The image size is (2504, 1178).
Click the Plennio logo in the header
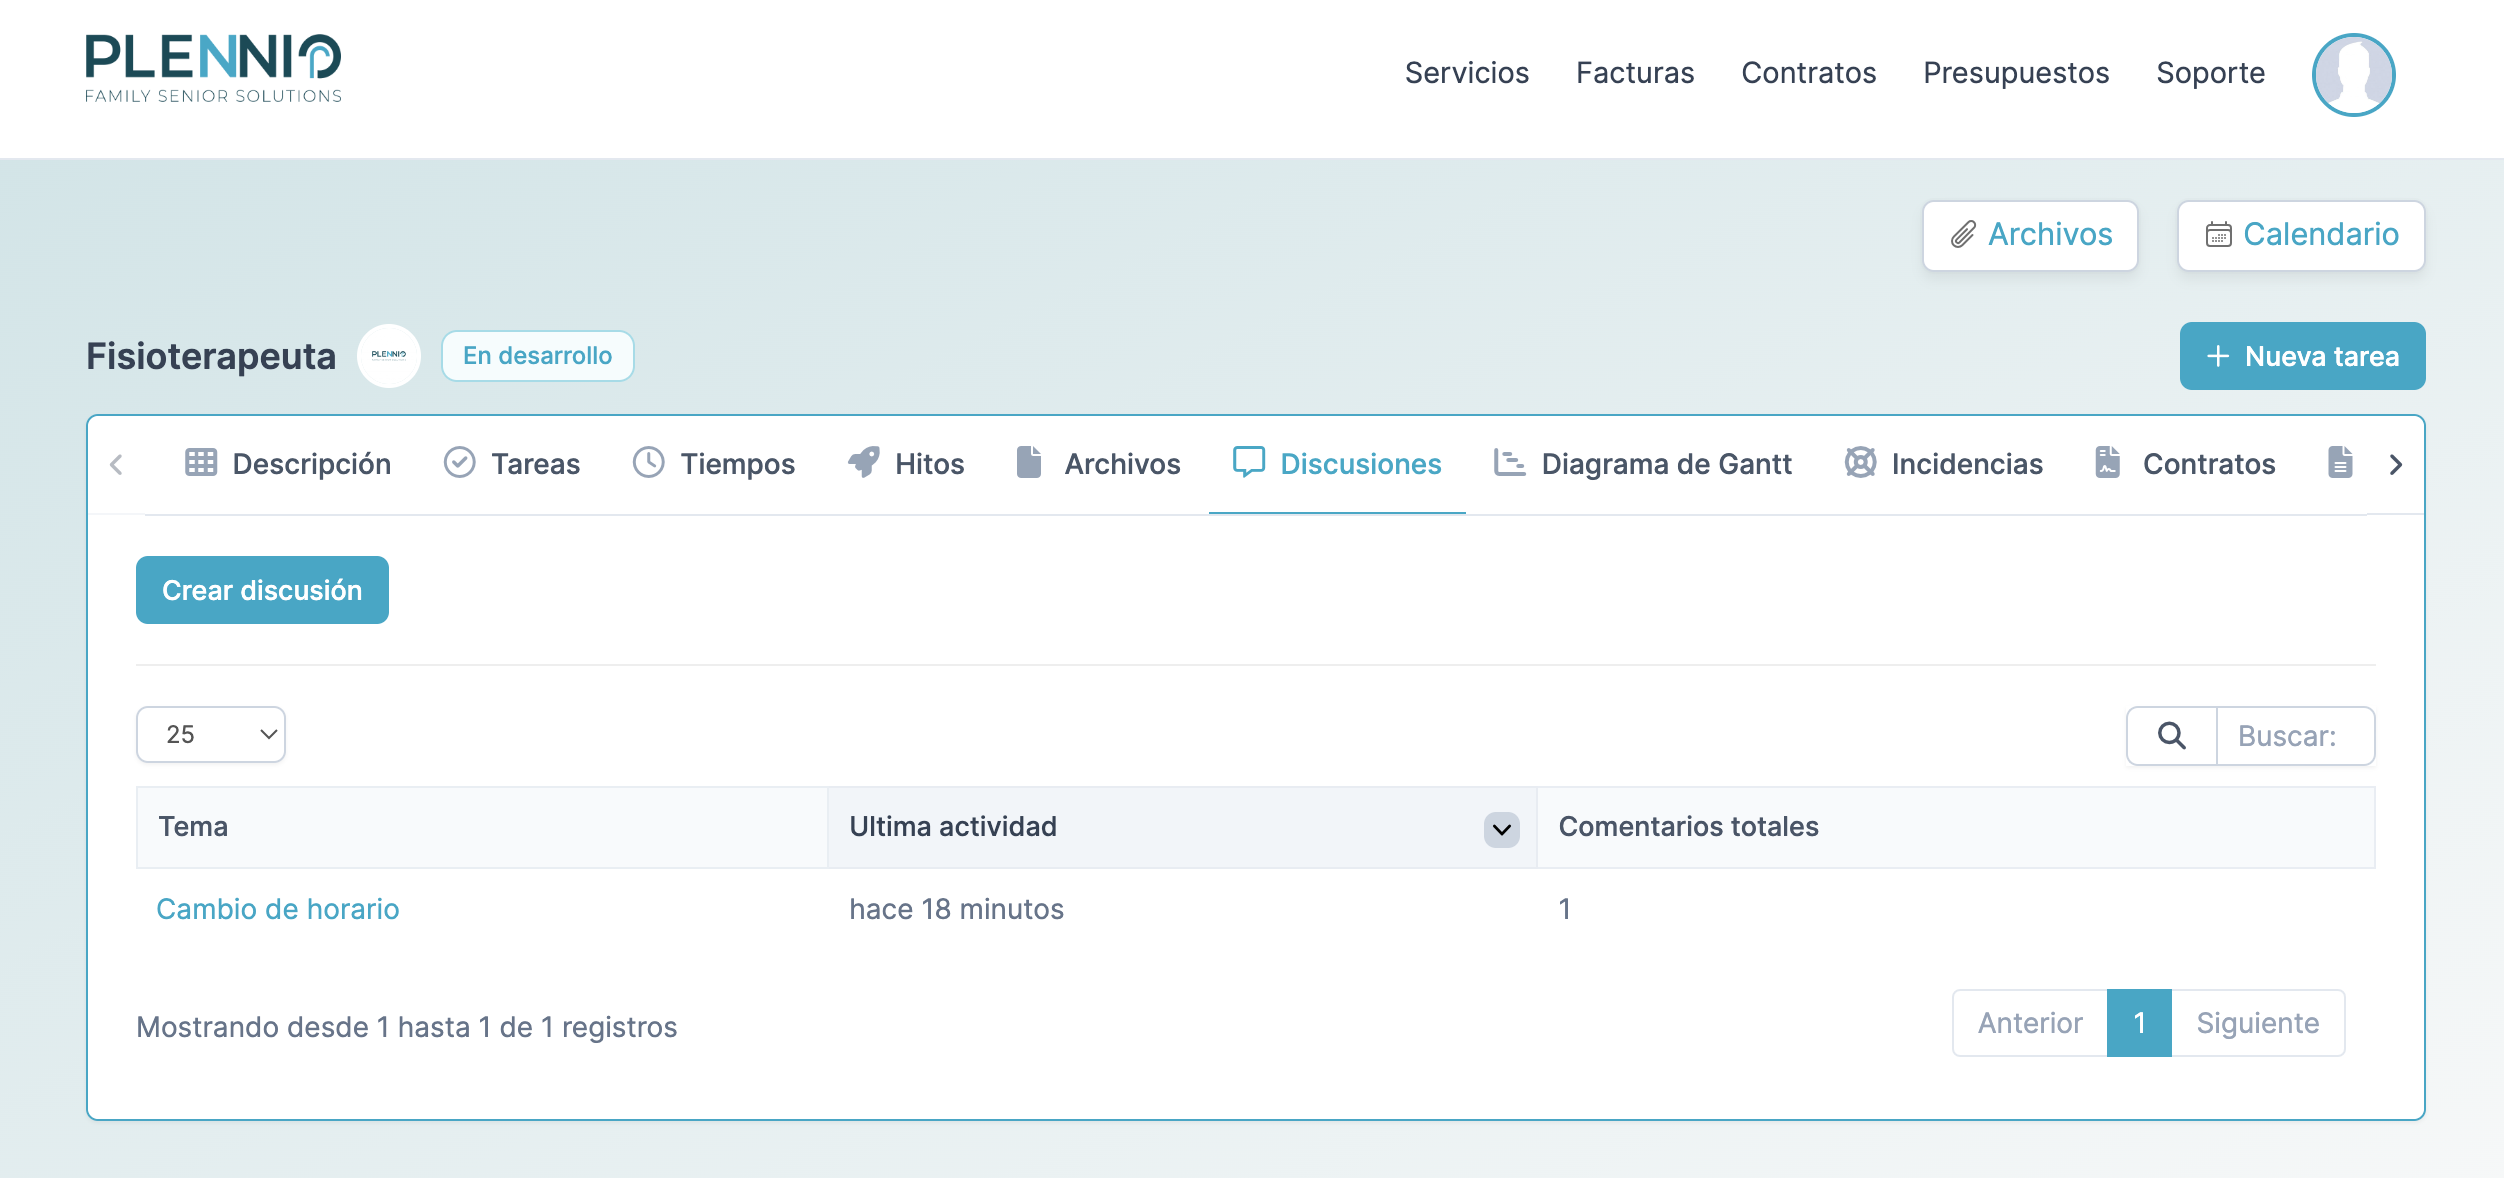[x=213, y=69]
